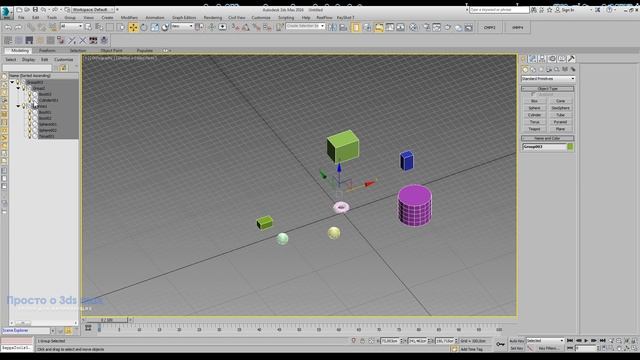The width and height of the screenshot is (640, 360).
Task: Toggle the Angle Snap button
Action: (x=246, y=27)
